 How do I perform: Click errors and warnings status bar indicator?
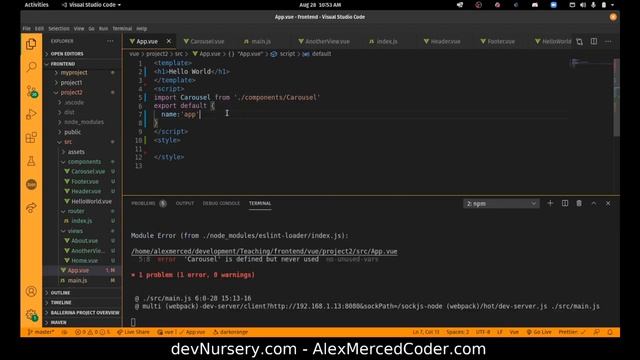[x=93, y=332]
